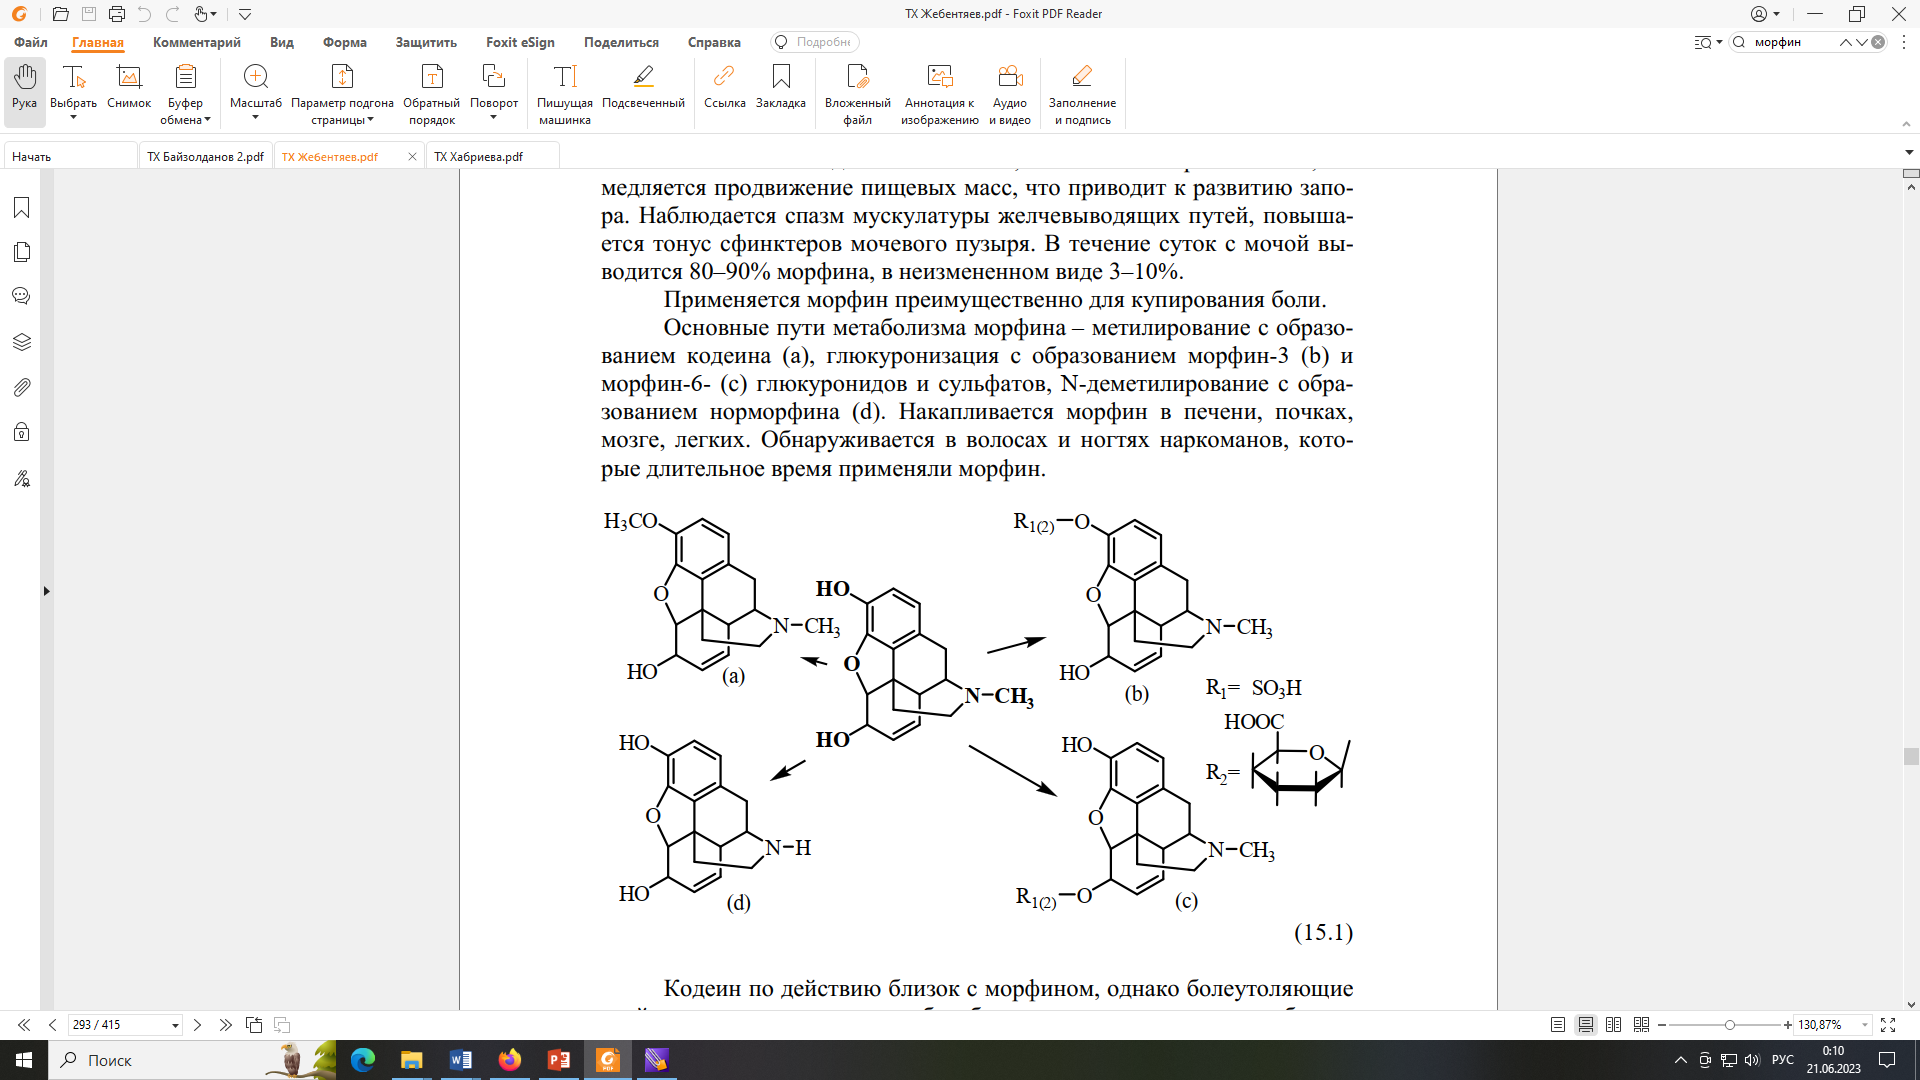1920x1080 pixels.
Task: Click Image annotation (Аннотация к изображению)
Action: click(940, 93)
